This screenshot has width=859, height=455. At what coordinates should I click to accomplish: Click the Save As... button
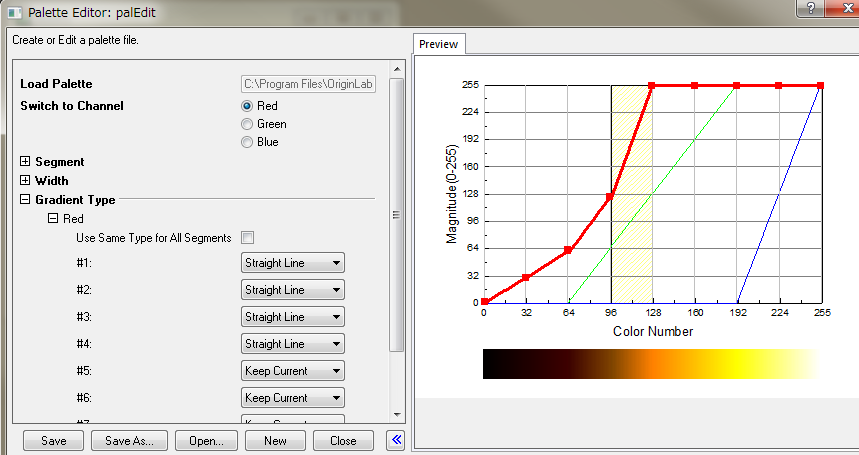pos(129,441)
